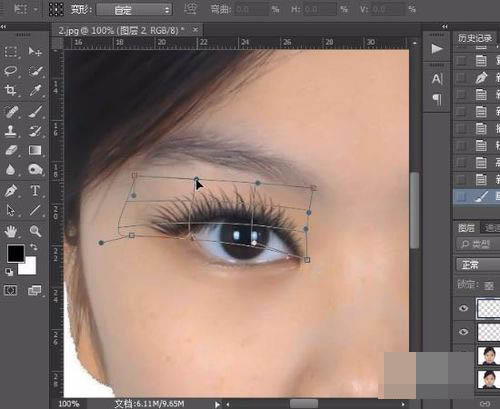Select the Pen tool in toolbox
Image resolution: width=500 pixels, height=409 pixels.
click(11, 191)
